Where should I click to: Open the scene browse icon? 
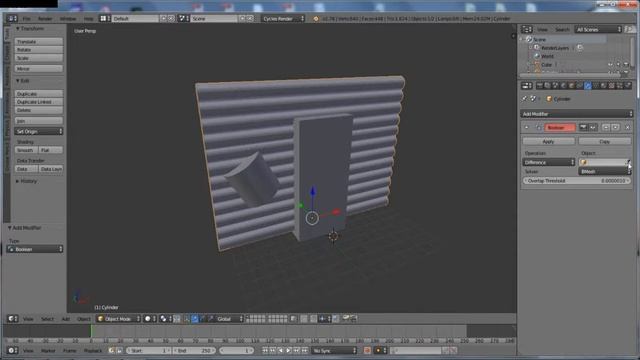point(184,18)
